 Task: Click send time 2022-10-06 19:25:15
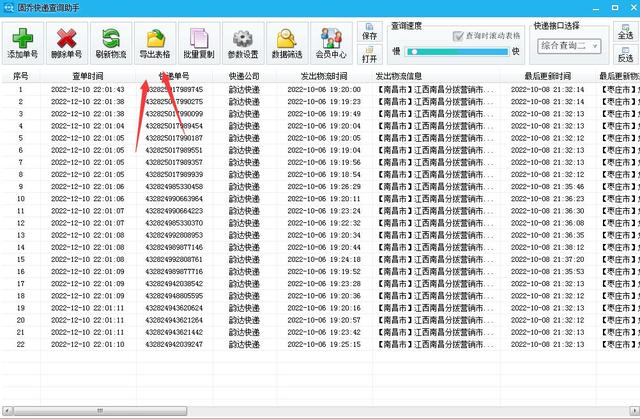point(324,344)
